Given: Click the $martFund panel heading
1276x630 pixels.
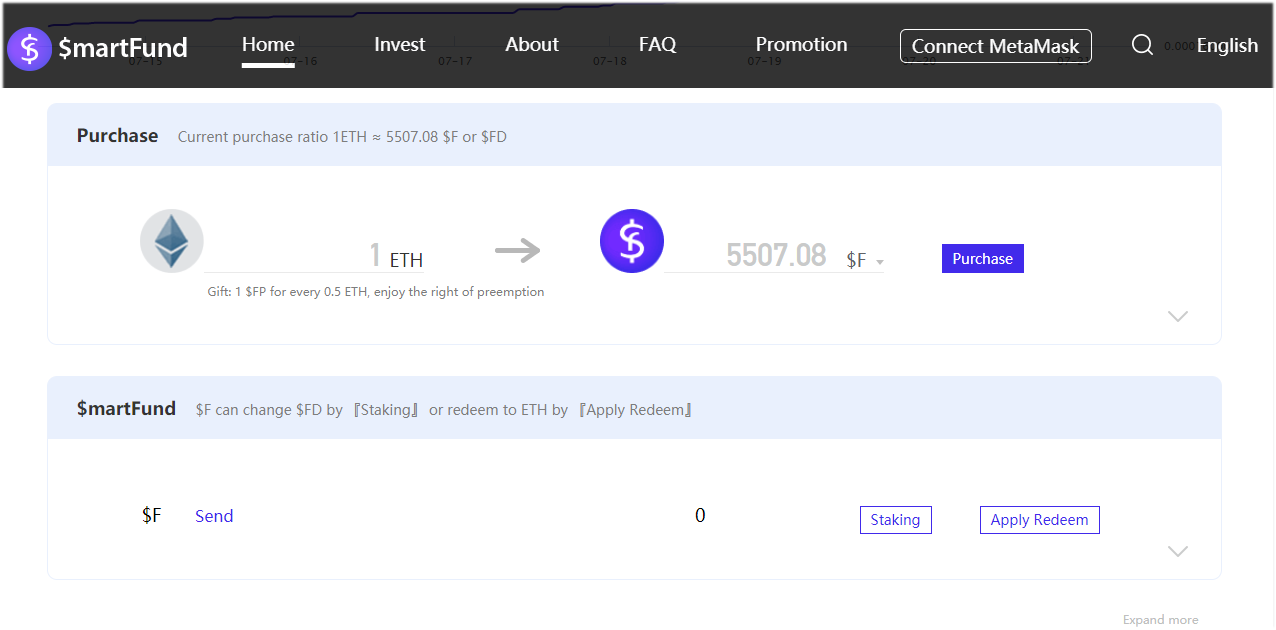Looking at the screenshot, I should [126, 409].
